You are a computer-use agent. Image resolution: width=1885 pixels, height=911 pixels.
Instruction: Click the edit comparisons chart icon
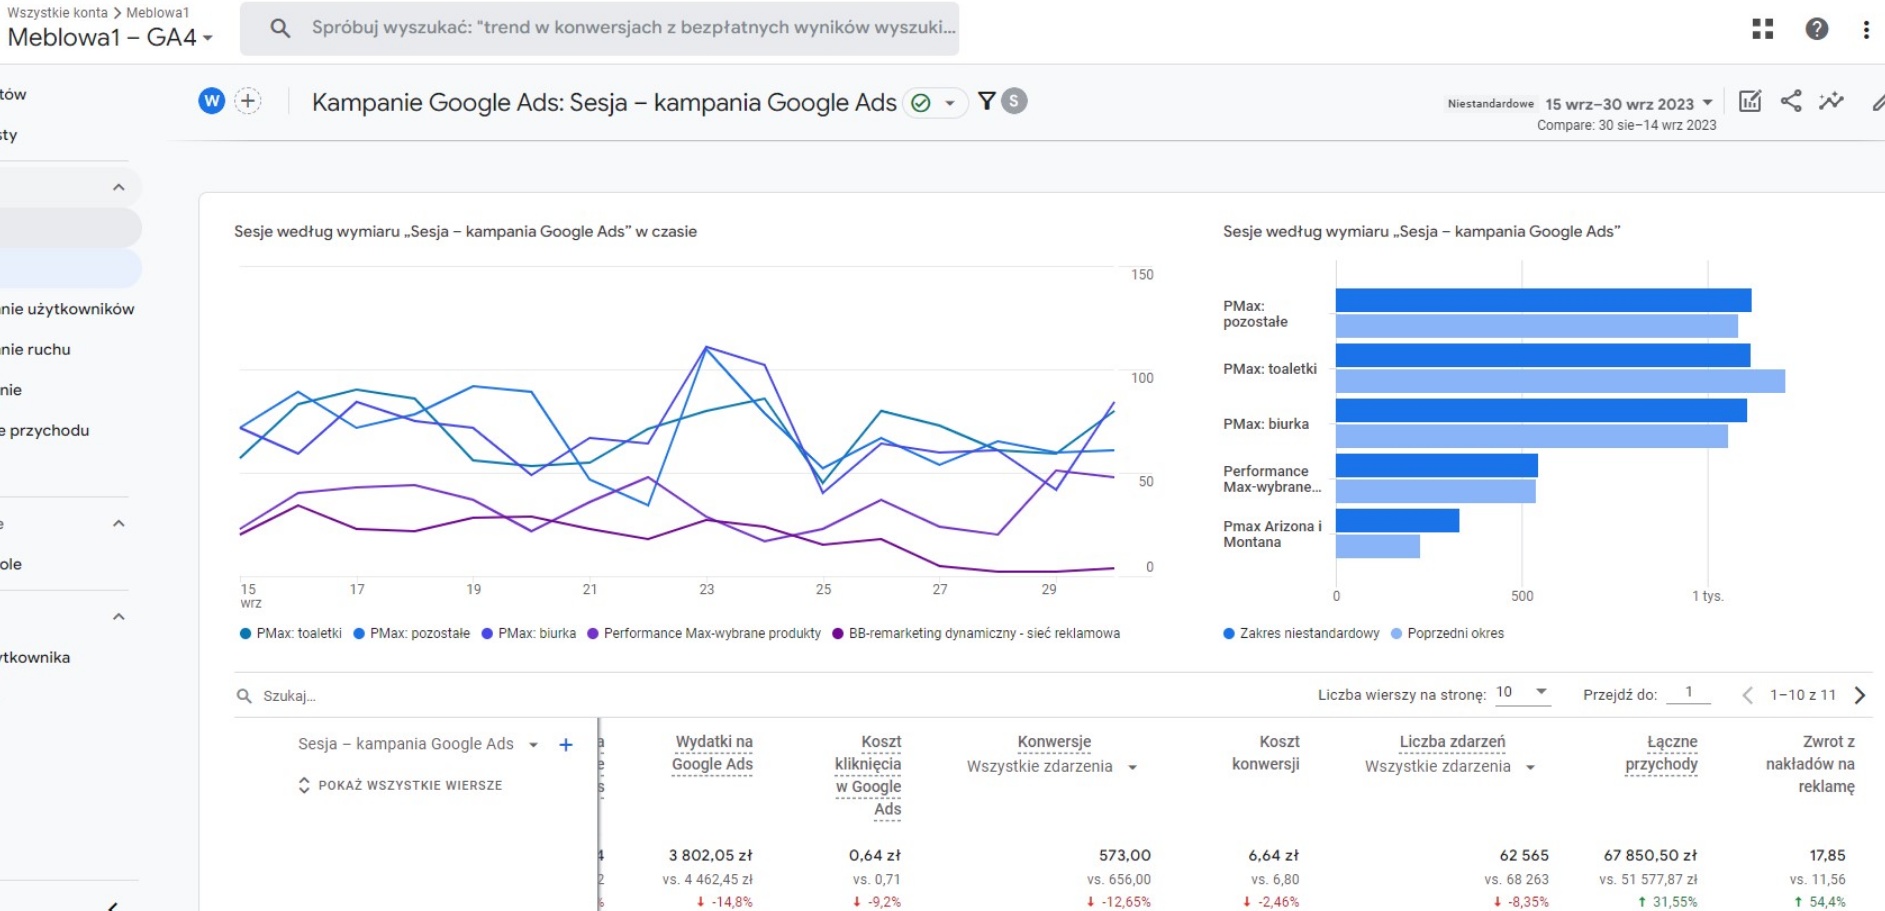click(1749, 101)
